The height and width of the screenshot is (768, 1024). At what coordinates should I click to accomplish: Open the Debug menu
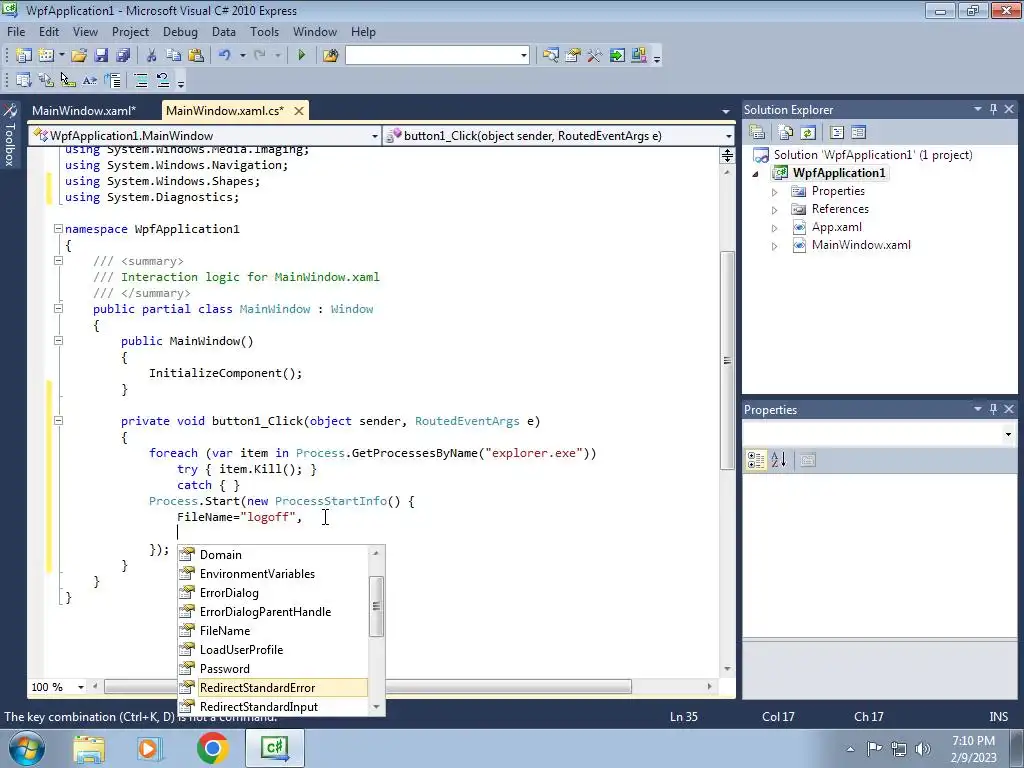180,31
